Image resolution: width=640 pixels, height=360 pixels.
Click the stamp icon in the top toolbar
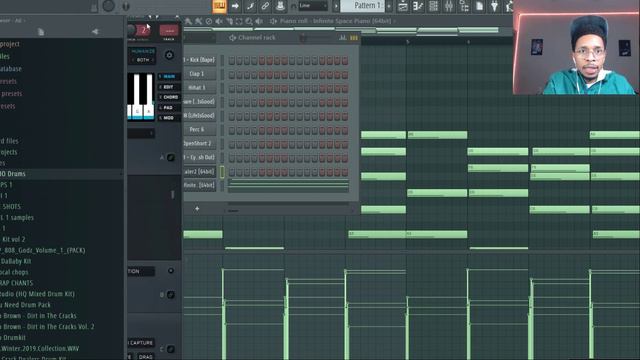pos(280,6)
